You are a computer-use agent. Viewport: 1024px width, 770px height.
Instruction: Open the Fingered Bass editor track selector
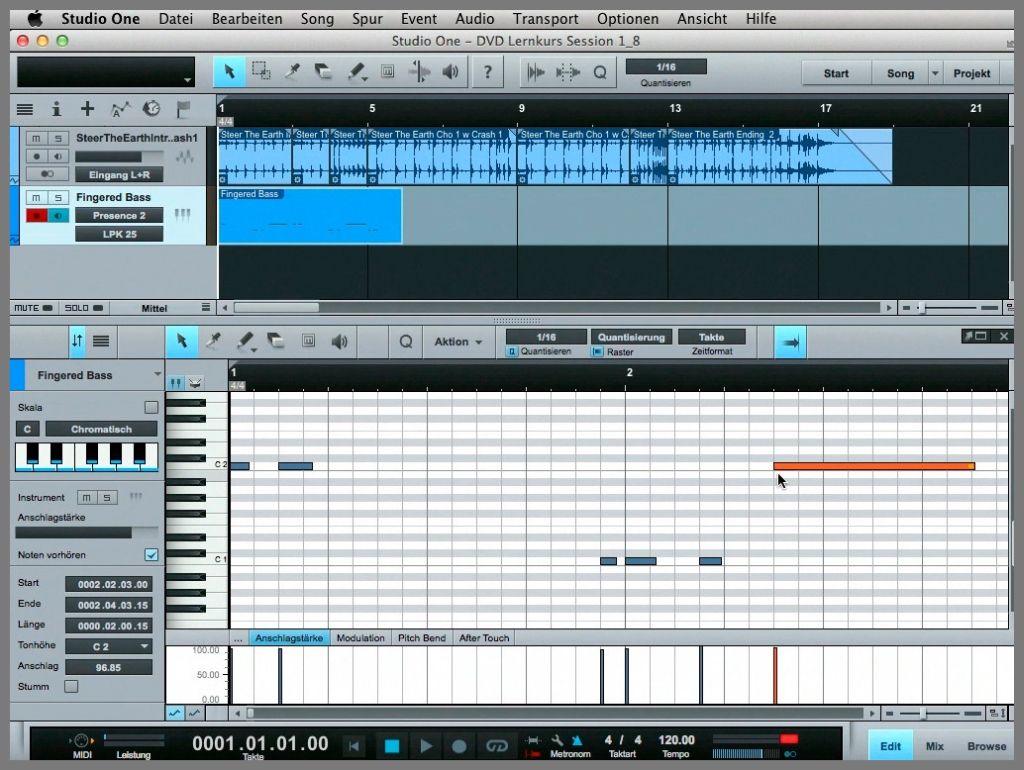click(x=95, y=376)
